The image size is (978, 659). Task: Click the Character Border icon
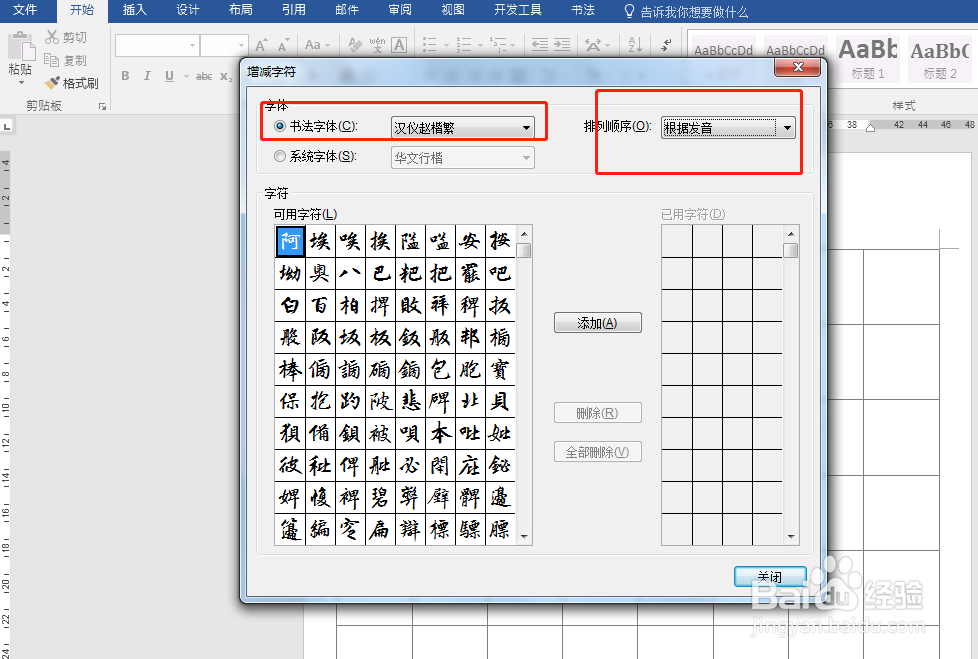[397, 46]
